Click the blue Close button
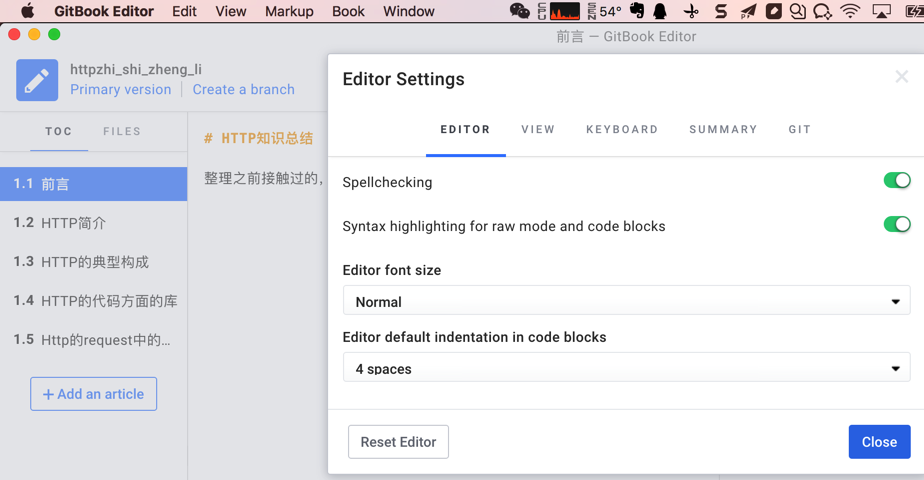The image size is (924, 480). 879,442
